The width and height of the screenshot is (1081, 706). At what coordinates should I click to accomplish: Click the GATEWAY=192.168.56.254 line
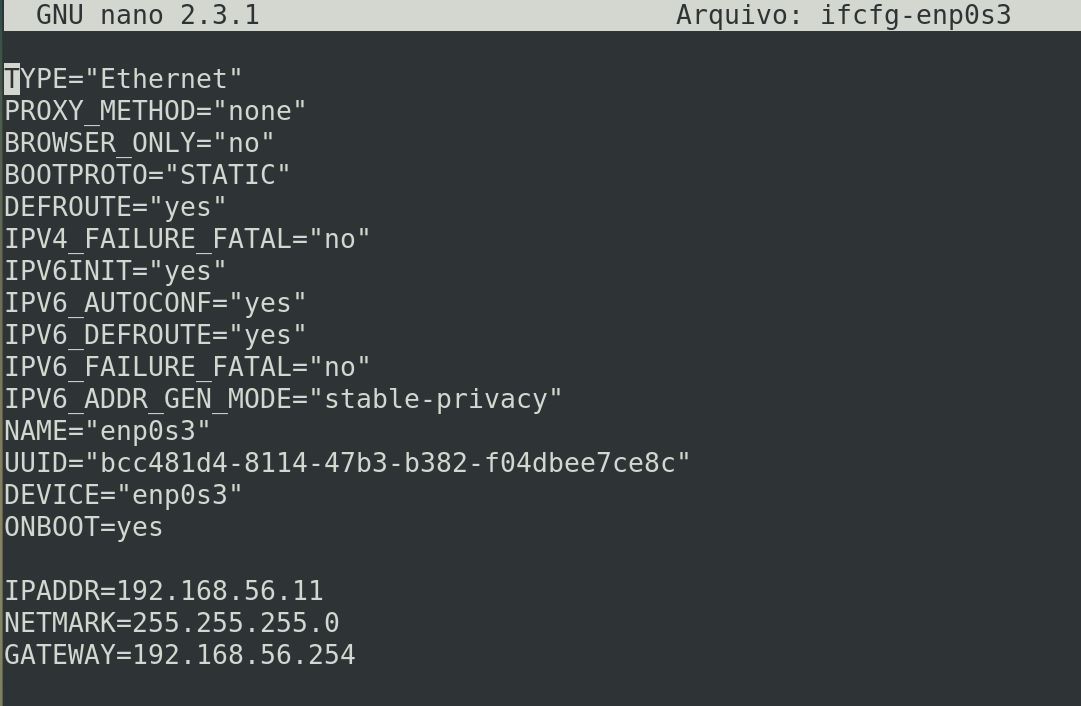180,655
